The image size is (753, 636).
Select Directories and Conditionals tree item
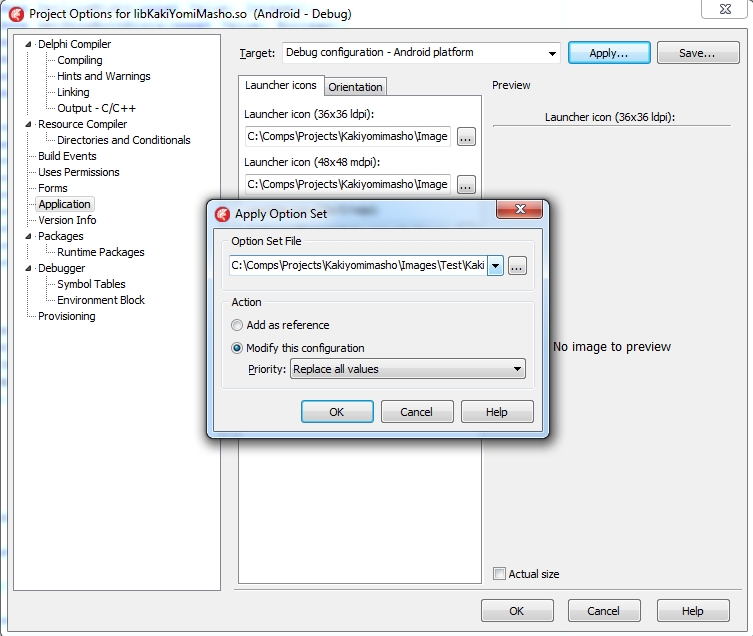point(124,140)
